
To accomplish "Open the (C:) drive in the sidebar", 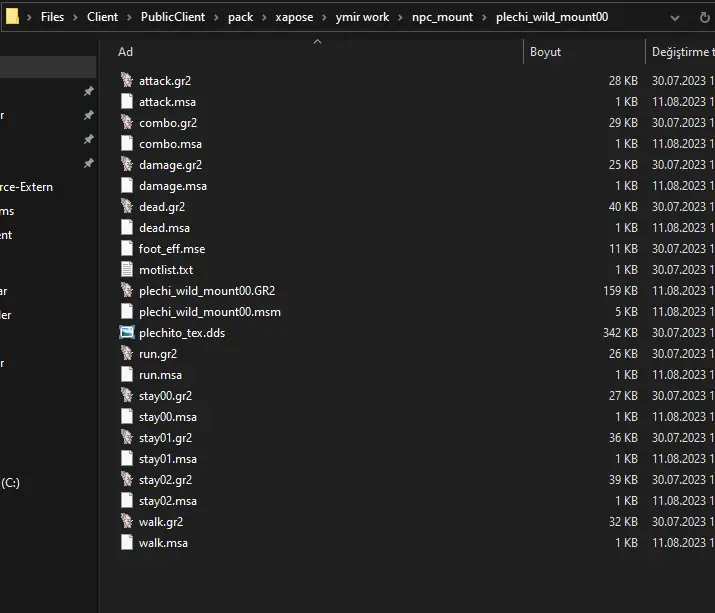I will tap(11, 483).
